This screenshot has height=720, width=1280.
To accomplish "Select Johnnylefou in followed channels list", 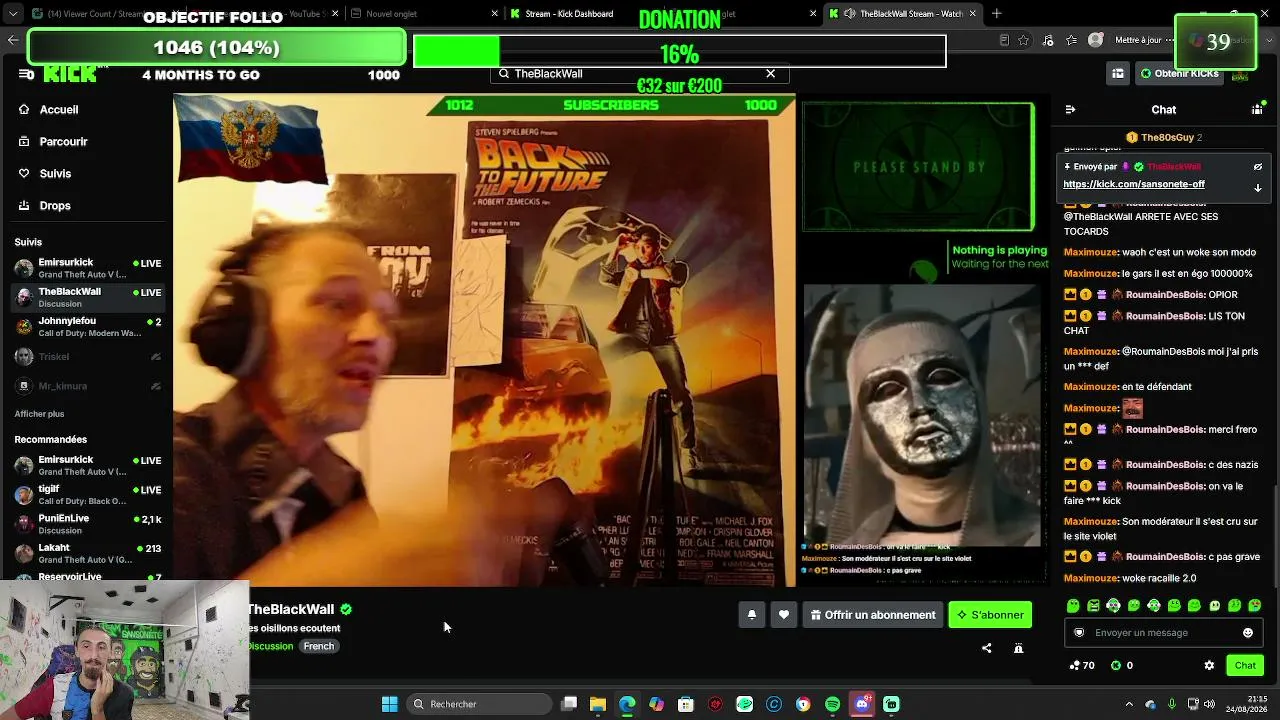I will [x=87, y=327].
